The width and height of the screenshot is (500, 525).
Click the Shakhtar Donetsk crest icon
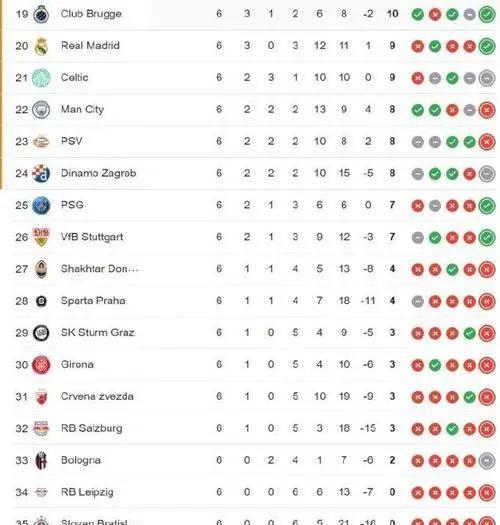[x=41, y=269]
